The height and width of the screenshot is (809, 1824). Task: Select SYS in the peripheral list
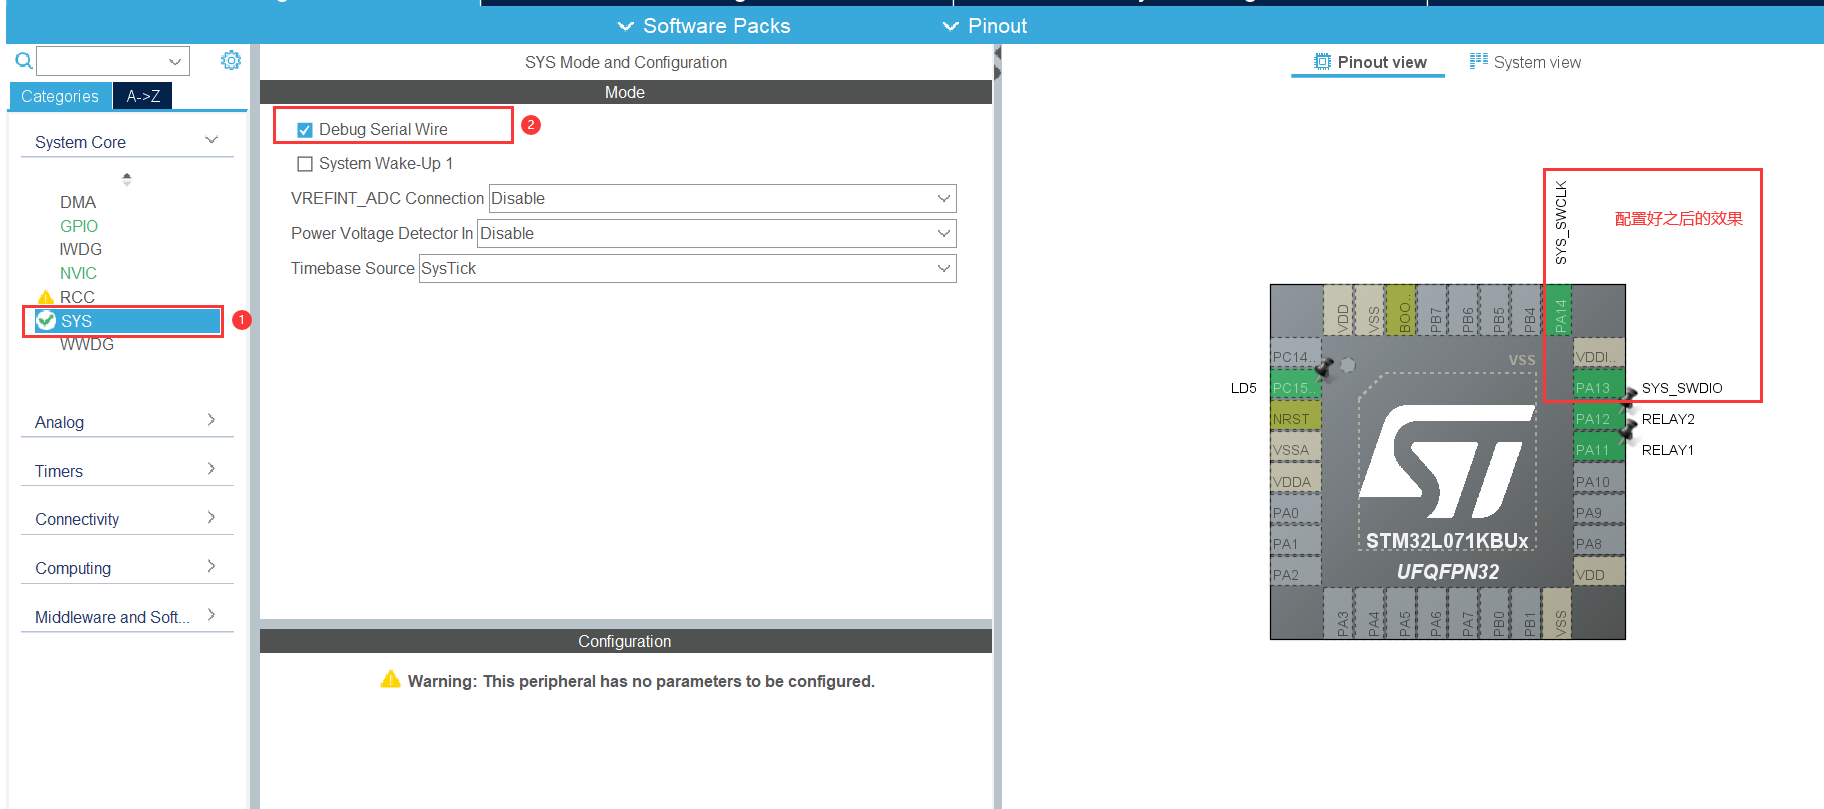tap(127, 320)
